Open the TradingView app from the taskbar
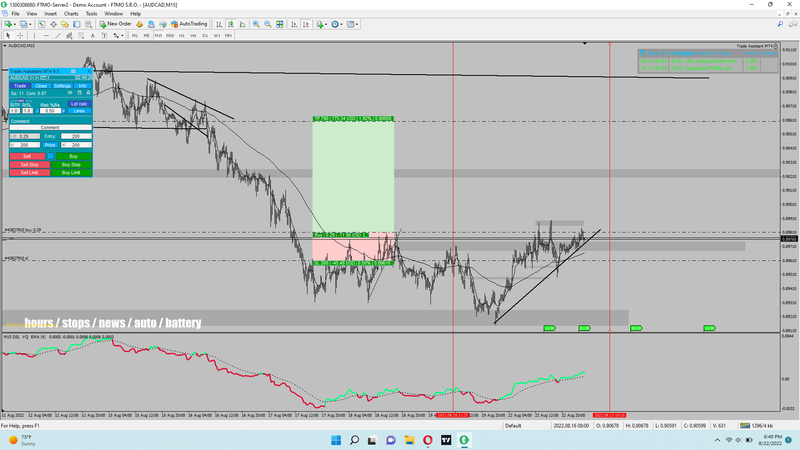Screen dimensions: 800x450 tap(446, 440)
